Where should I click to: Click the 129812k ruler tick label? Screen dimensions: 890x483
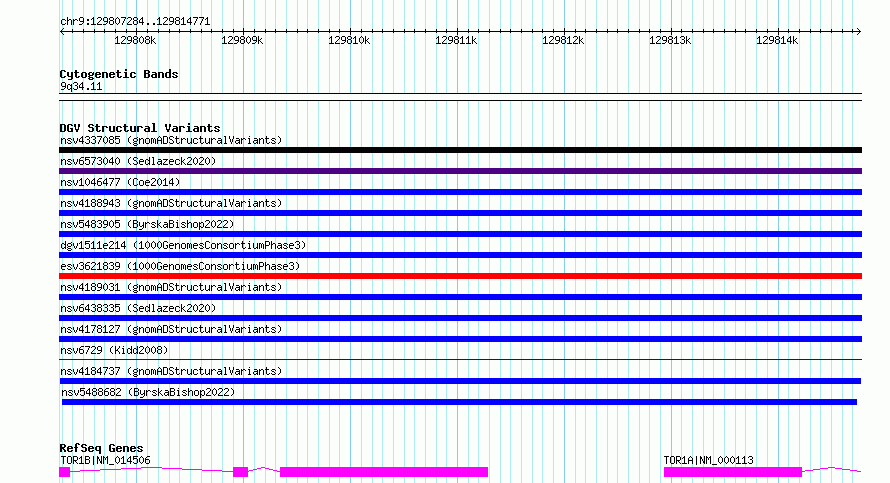[563, 40]
